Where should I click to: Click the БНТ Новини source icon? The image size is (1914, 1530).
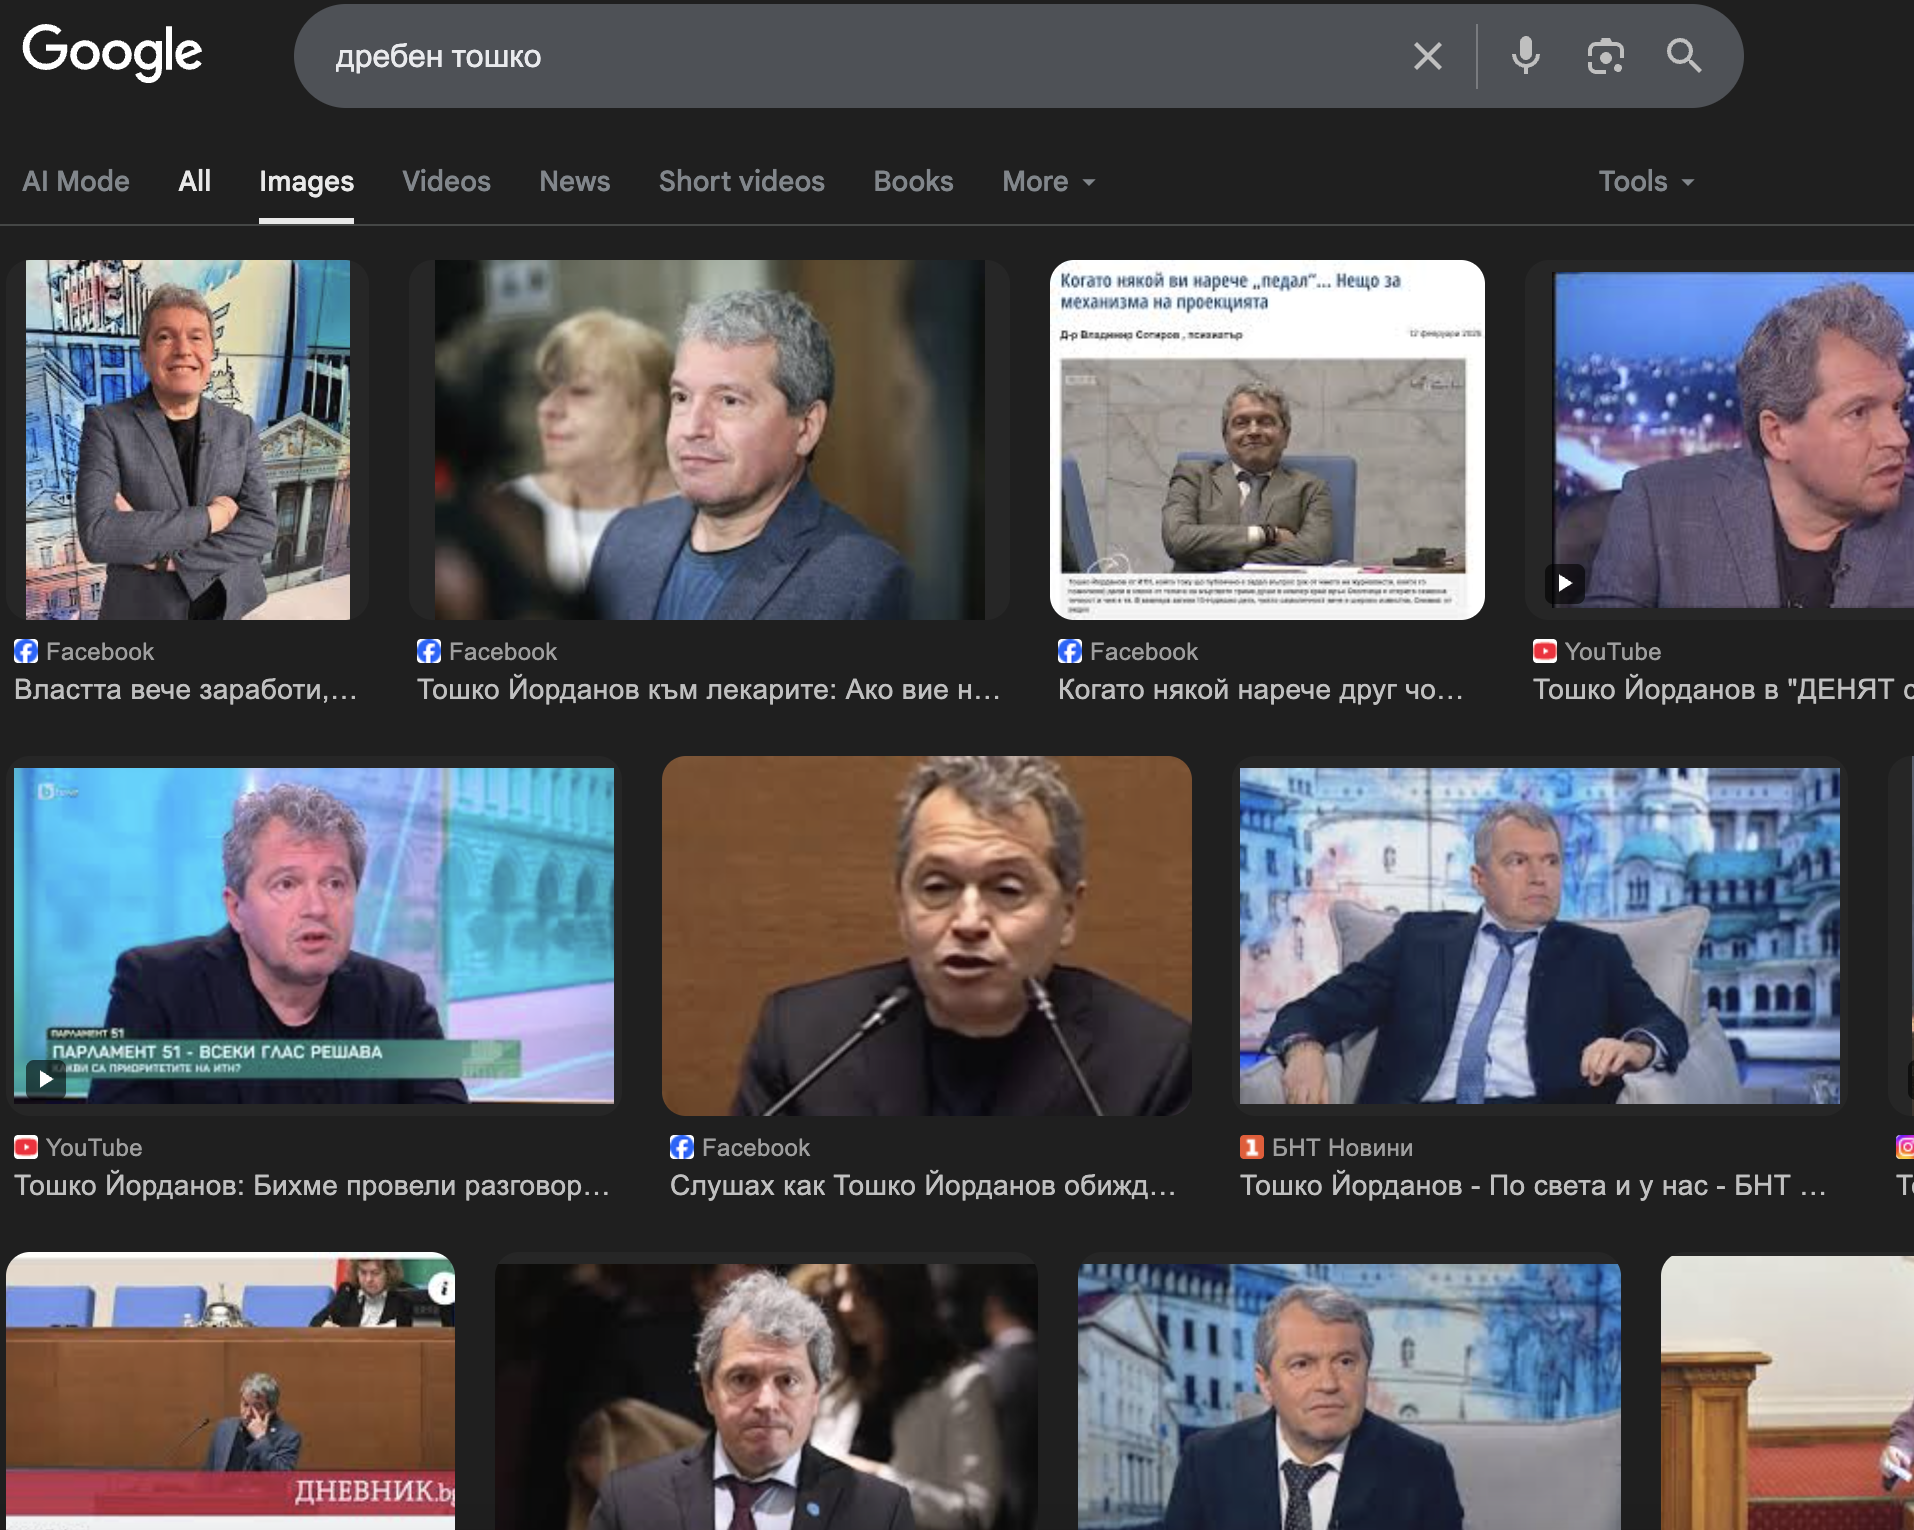(x=1251, y=1147)
